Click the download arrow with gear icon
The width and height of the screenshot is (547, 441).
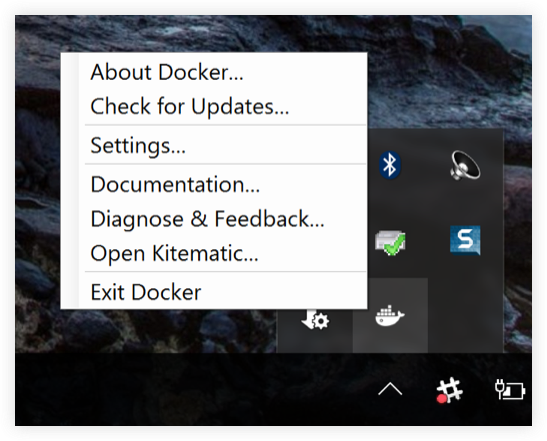tap(315, 319)
